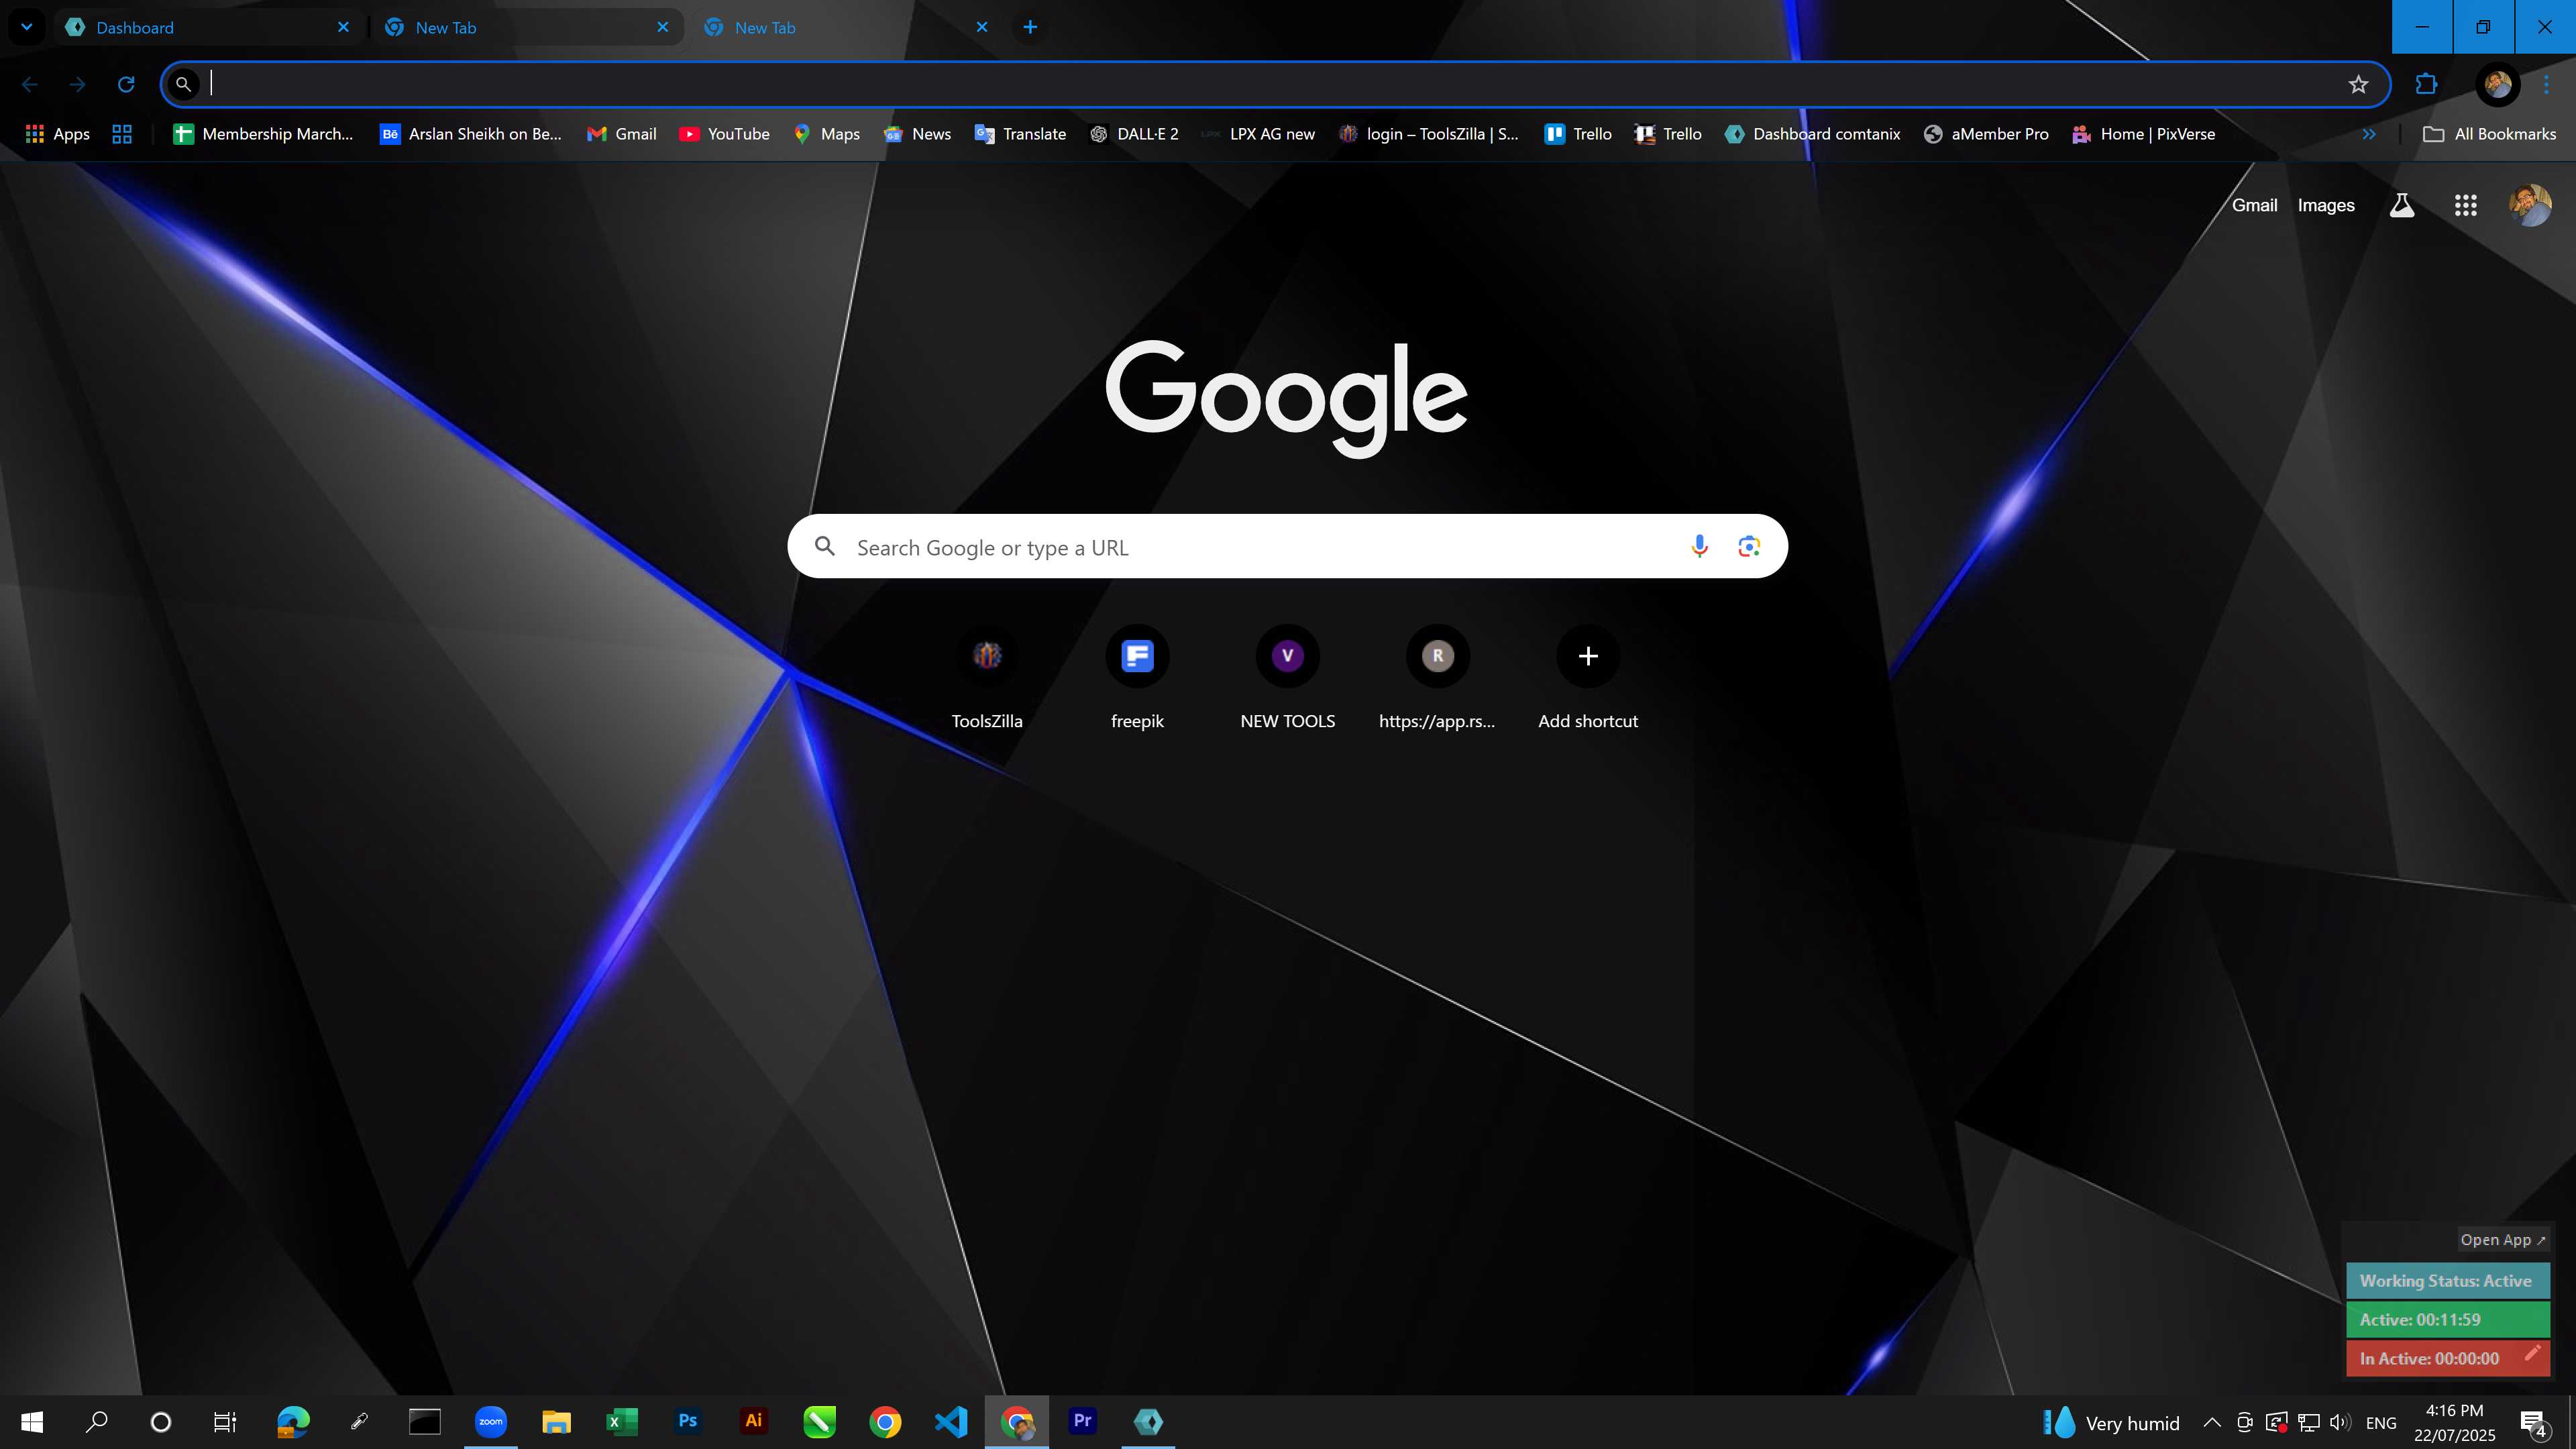
Task: Open the Extensions puzzle icon
Action: pos(2426,84)
